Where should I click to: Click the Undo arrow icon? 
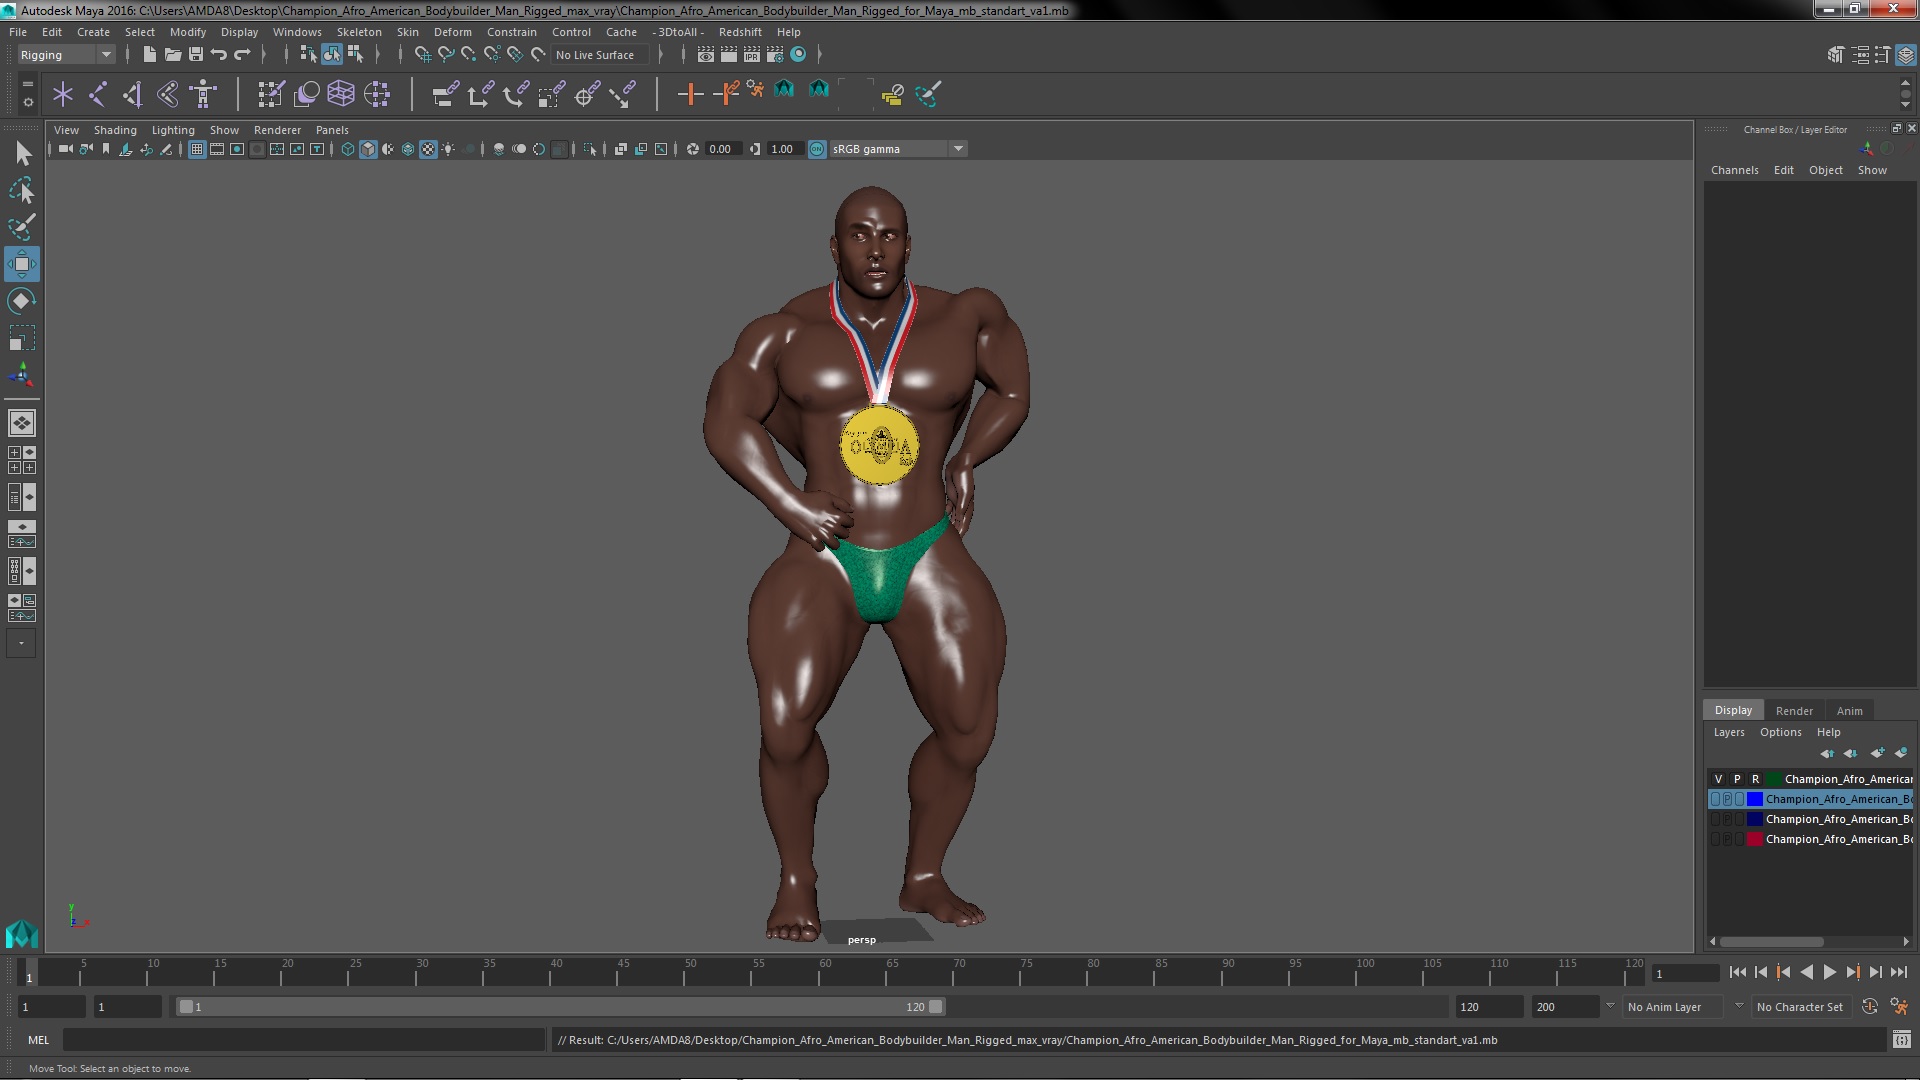click(x=219, y=55)
